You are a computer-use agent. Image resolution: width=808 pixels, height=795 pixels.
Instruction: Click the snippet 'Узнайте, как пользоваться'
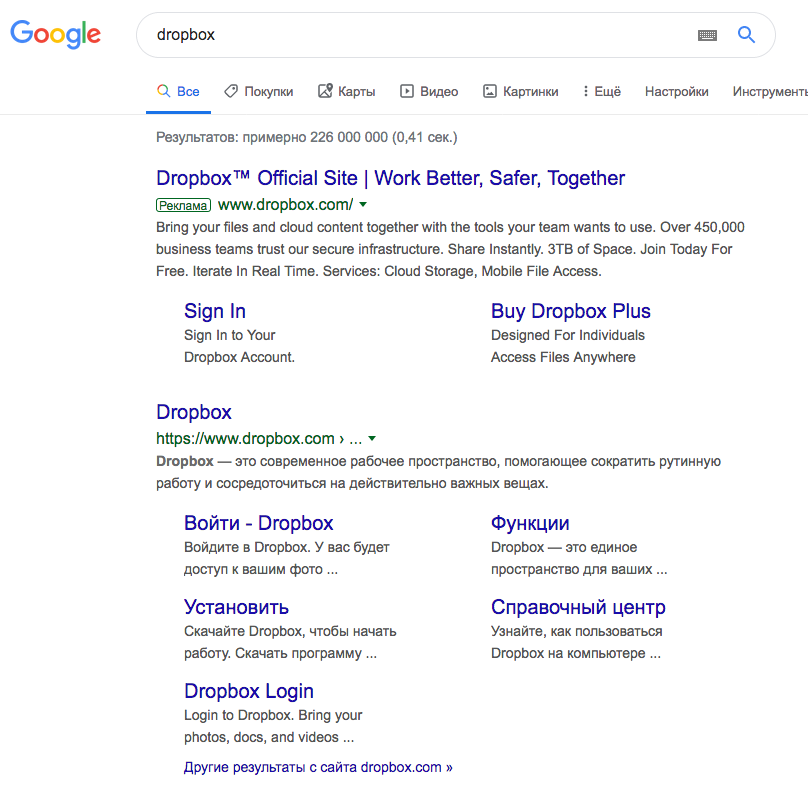576,631
